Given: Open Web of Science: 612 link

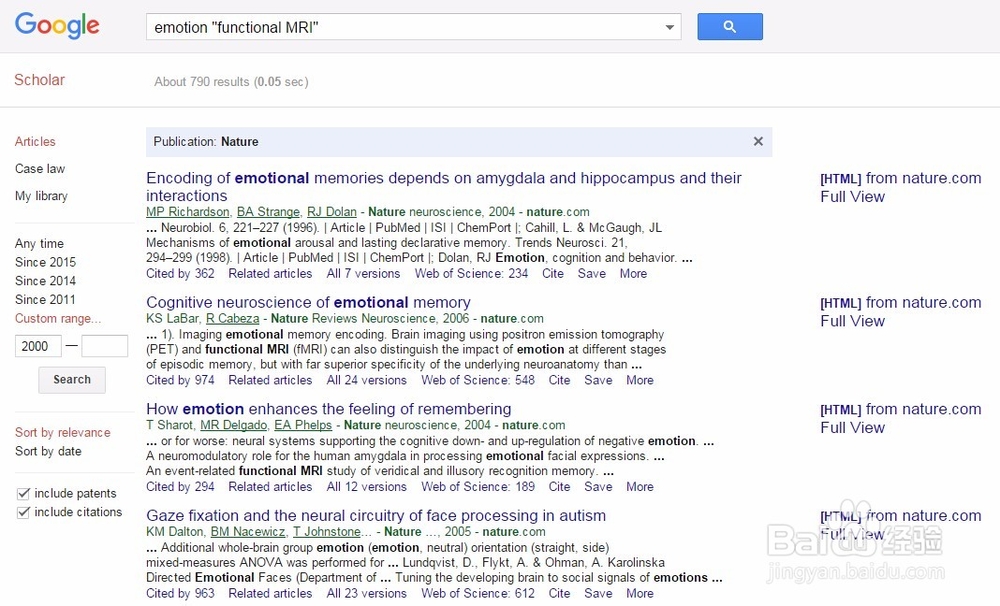Looking at the screenshot, I should coord(478,593).
